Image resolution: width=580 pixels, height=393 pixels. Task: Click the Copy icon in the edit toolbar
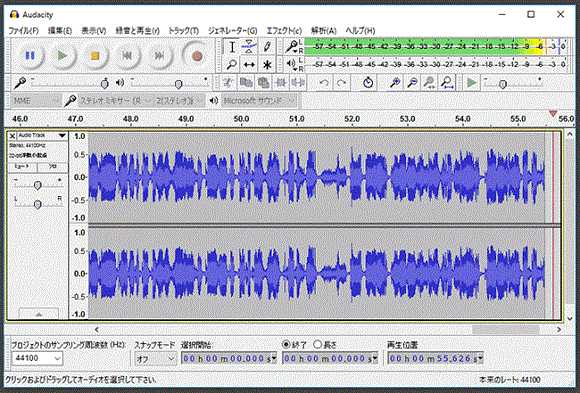(246, 83)
